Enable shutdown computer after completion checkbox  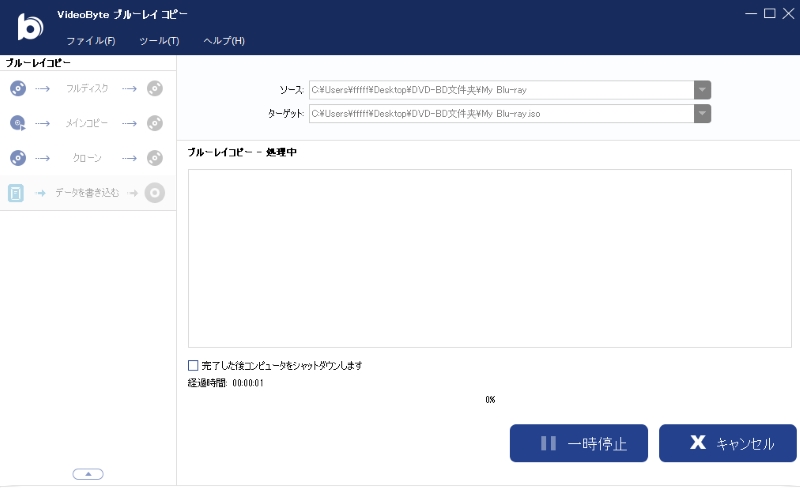pos(194,366)
